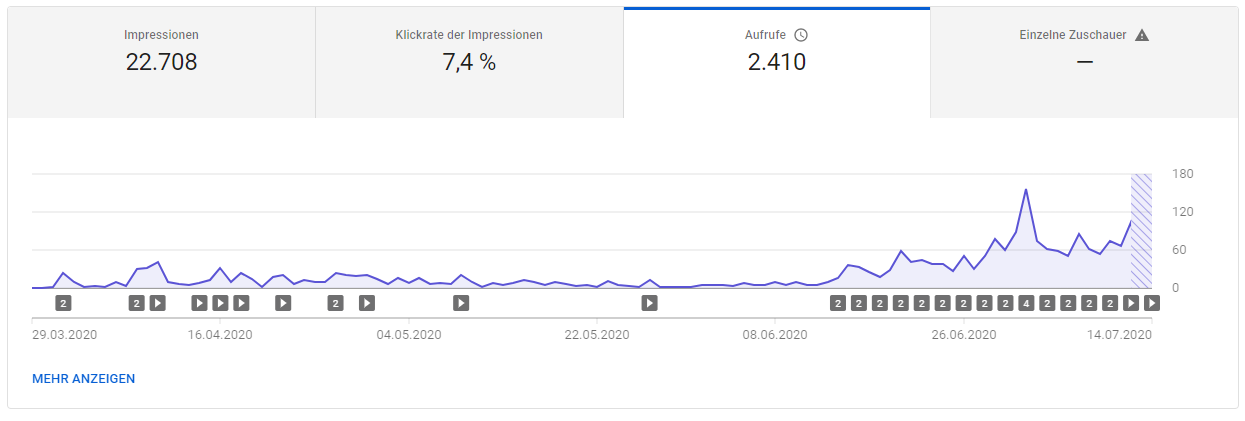Click the last play marker at chart's right end
Viewport: 1245px width, 421px height.
tap(1152, 302)
